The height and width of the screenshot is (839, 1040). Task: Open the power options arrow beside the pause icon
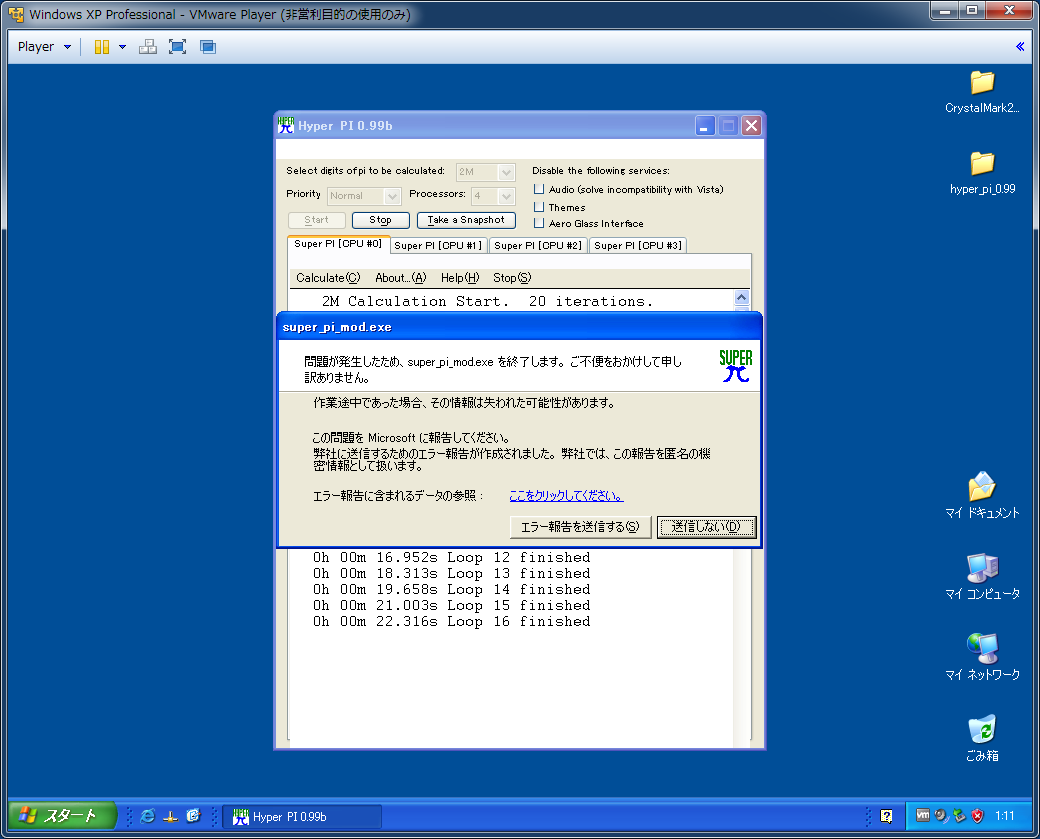[122, 46]
